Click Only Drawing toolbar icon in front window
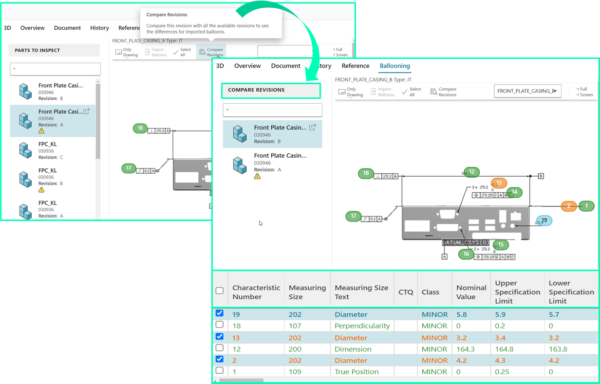This screenshot has width=600, height=384. coord(342,92)
